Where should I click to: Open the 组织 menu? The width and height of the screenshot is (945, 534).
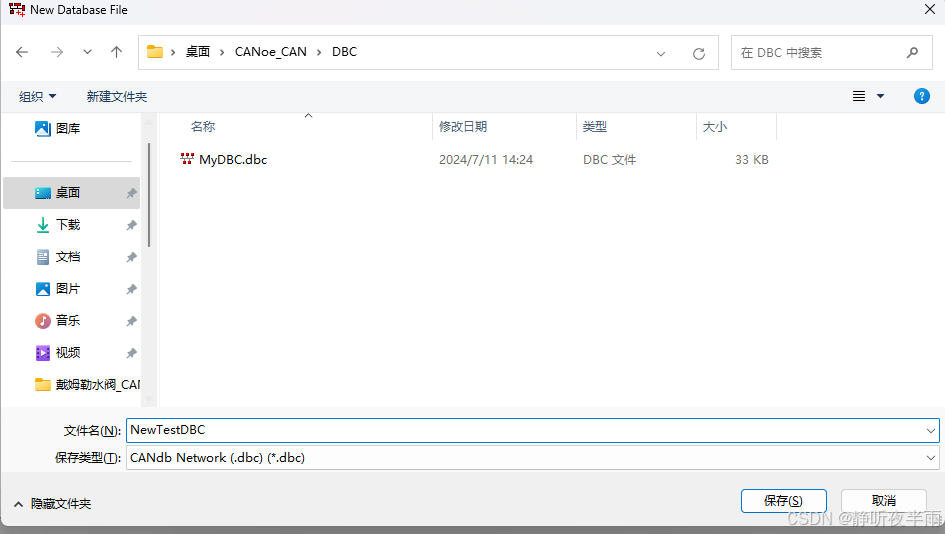coord(37,96)
